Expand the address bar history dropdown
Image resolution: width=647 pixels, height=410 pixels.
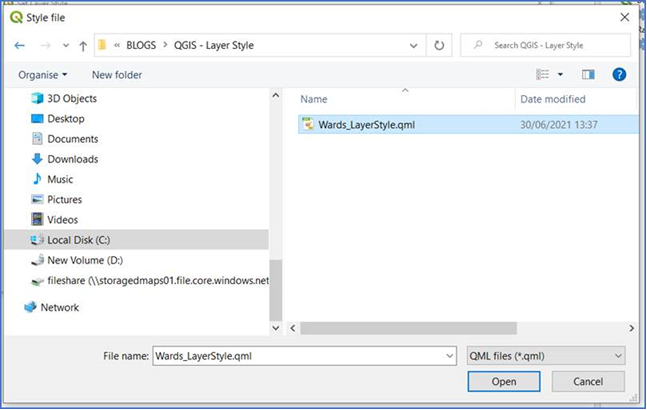pyautogui.click(x=413, y=45)
